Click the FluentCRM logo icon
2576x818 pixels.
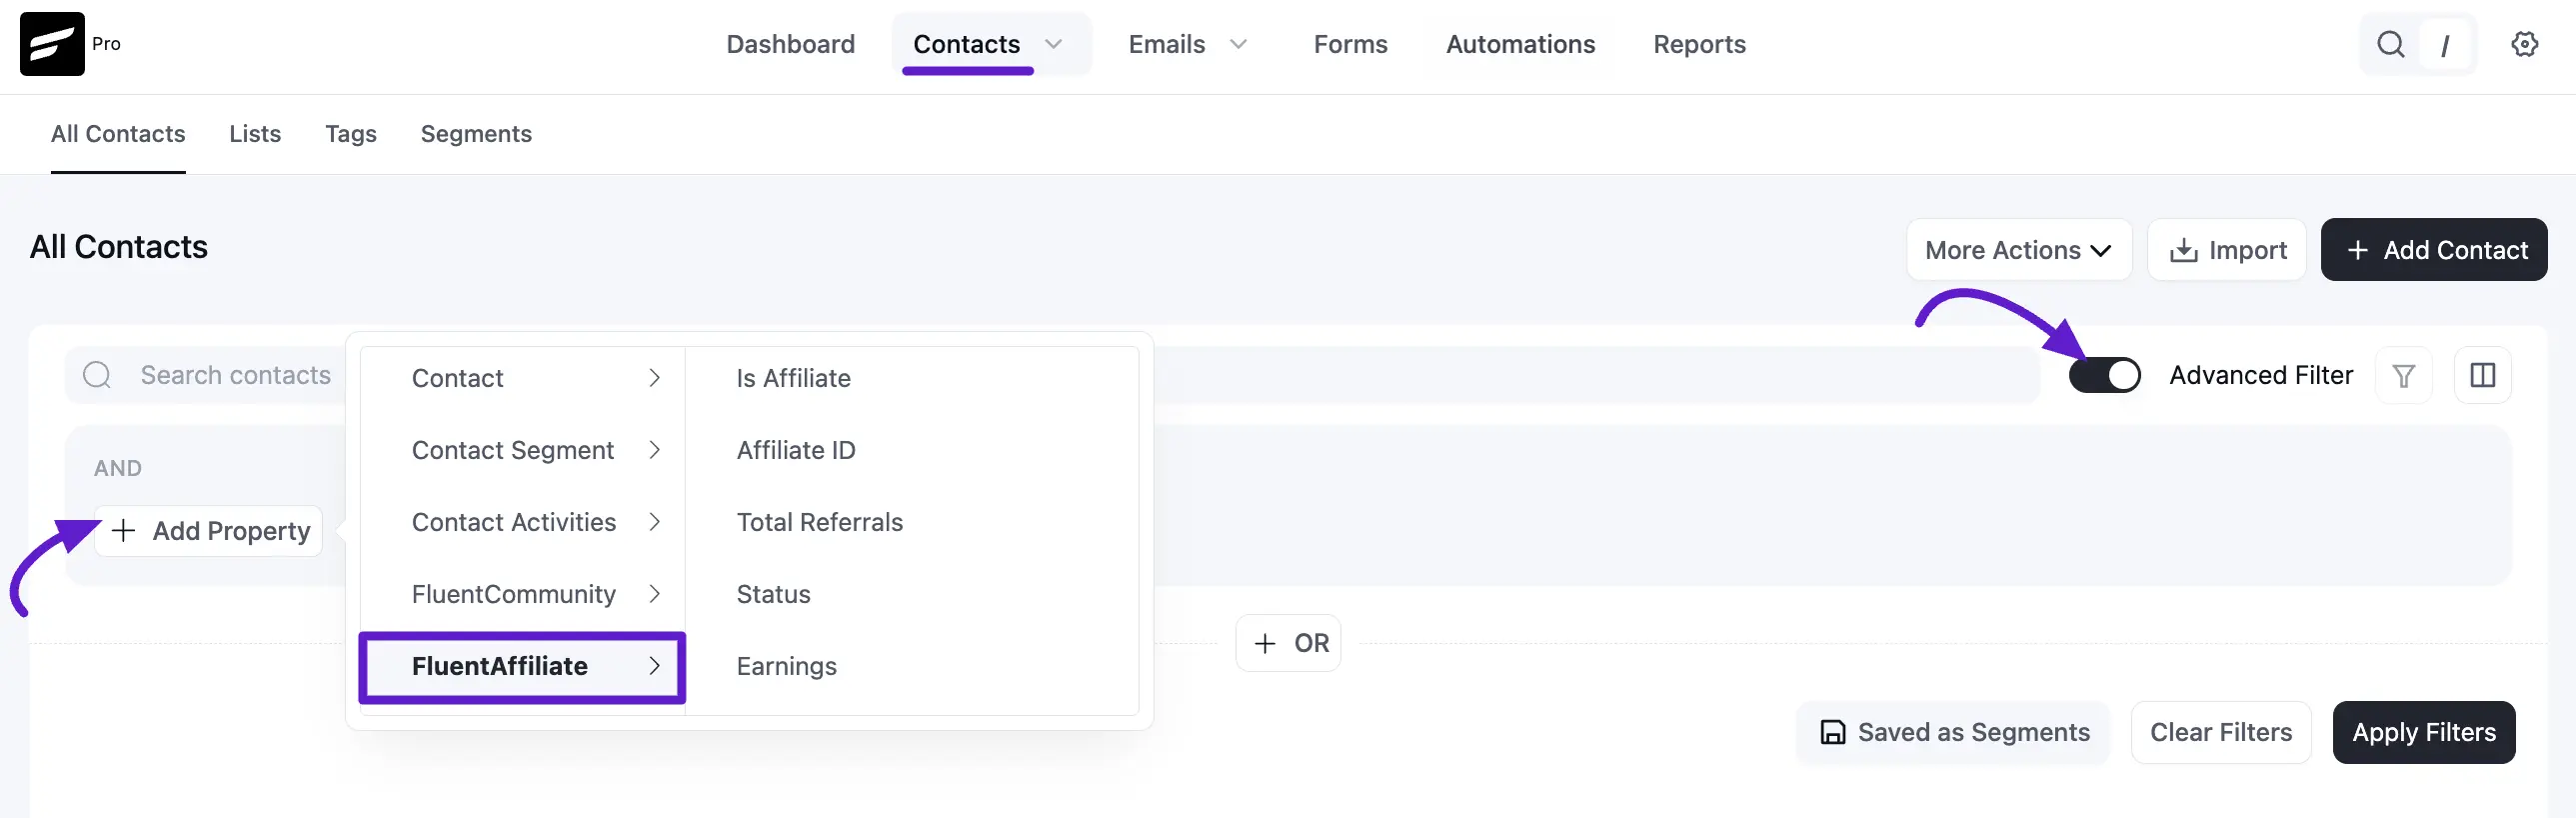point(52,44)
